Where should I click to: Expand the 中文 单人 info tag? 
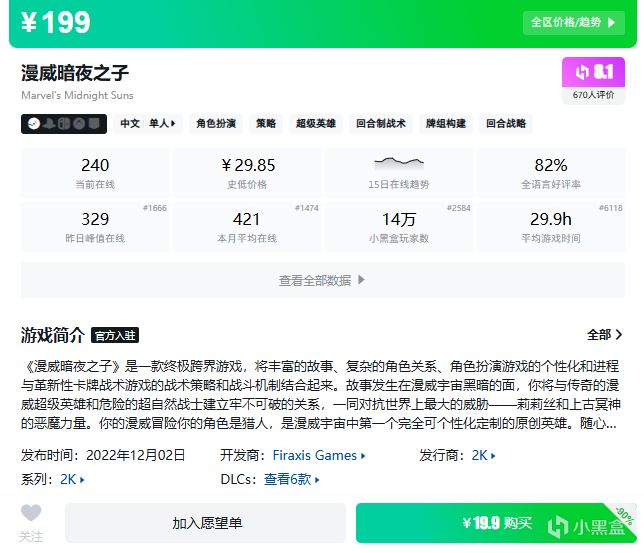pyautogui.click(x=148, y=124)
